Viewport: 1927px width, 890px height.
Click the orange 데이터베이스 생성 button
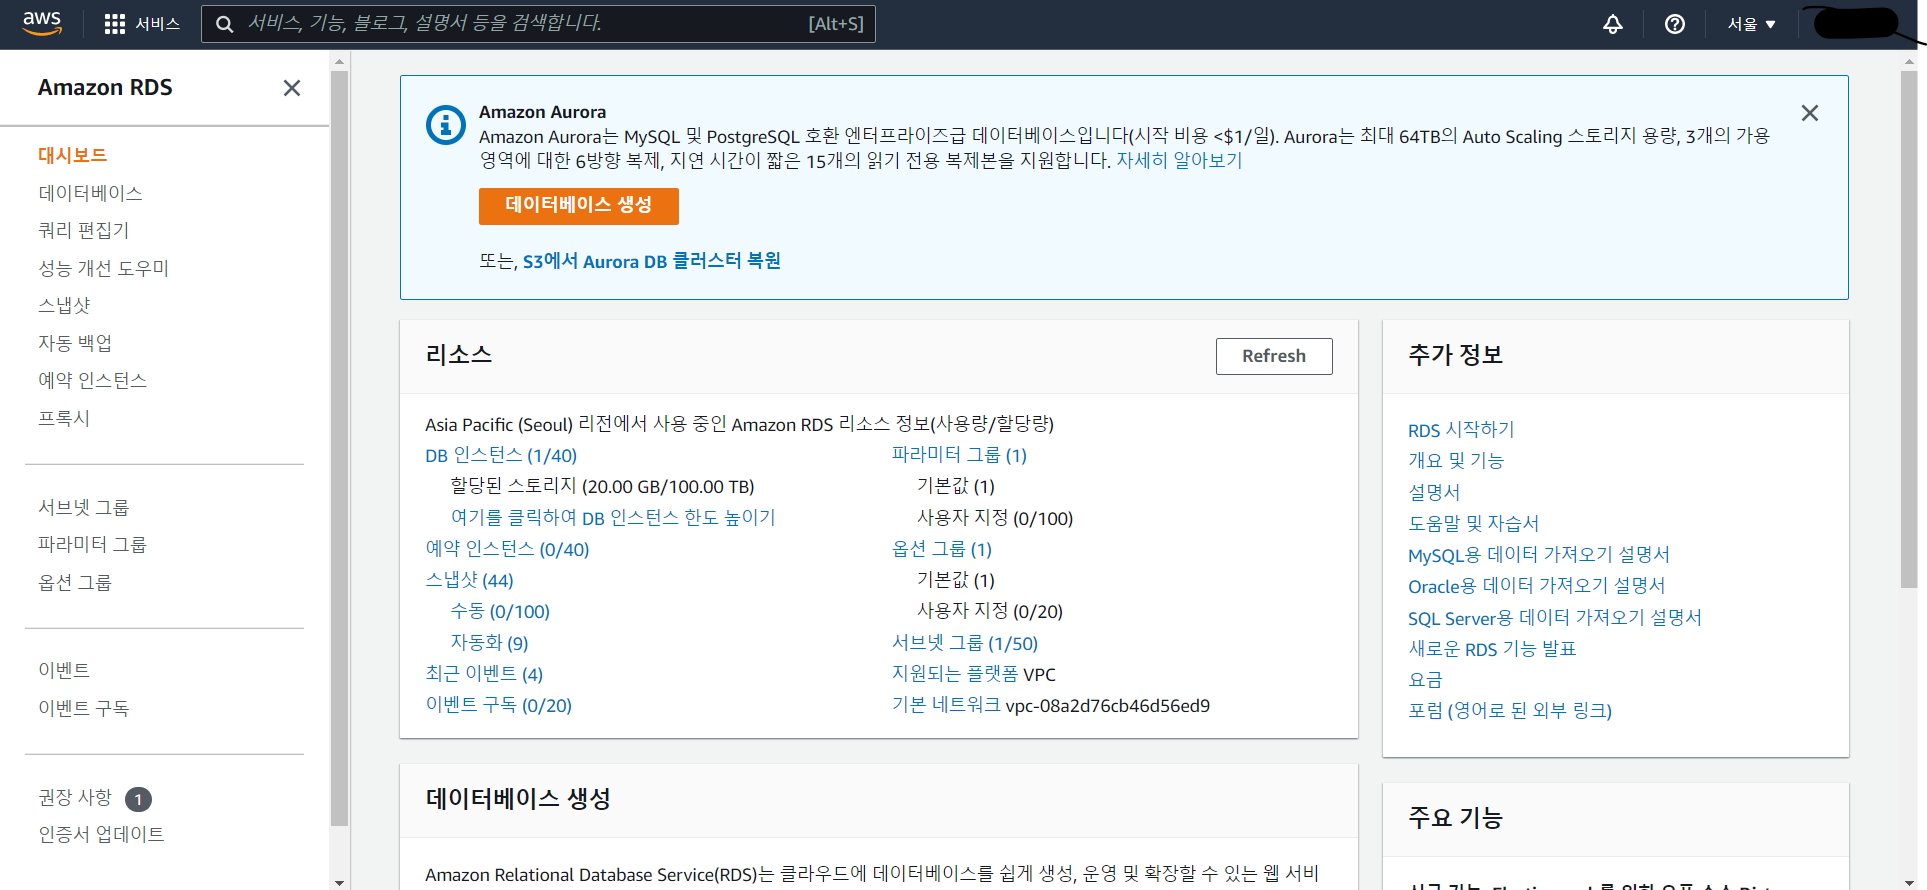tap(579, 206)
